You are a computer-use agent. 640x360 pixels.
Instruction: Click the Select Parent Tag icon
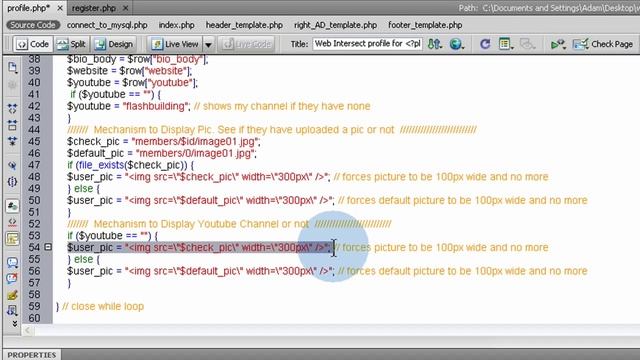(12, 165)
